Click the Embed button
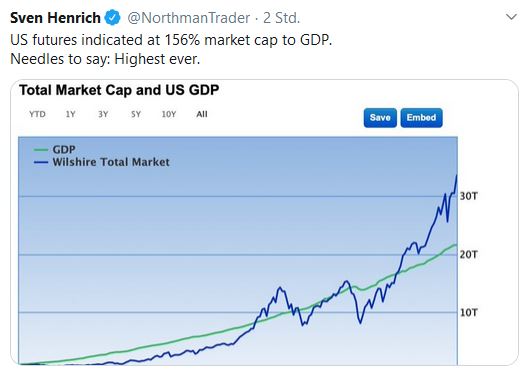 421,118
